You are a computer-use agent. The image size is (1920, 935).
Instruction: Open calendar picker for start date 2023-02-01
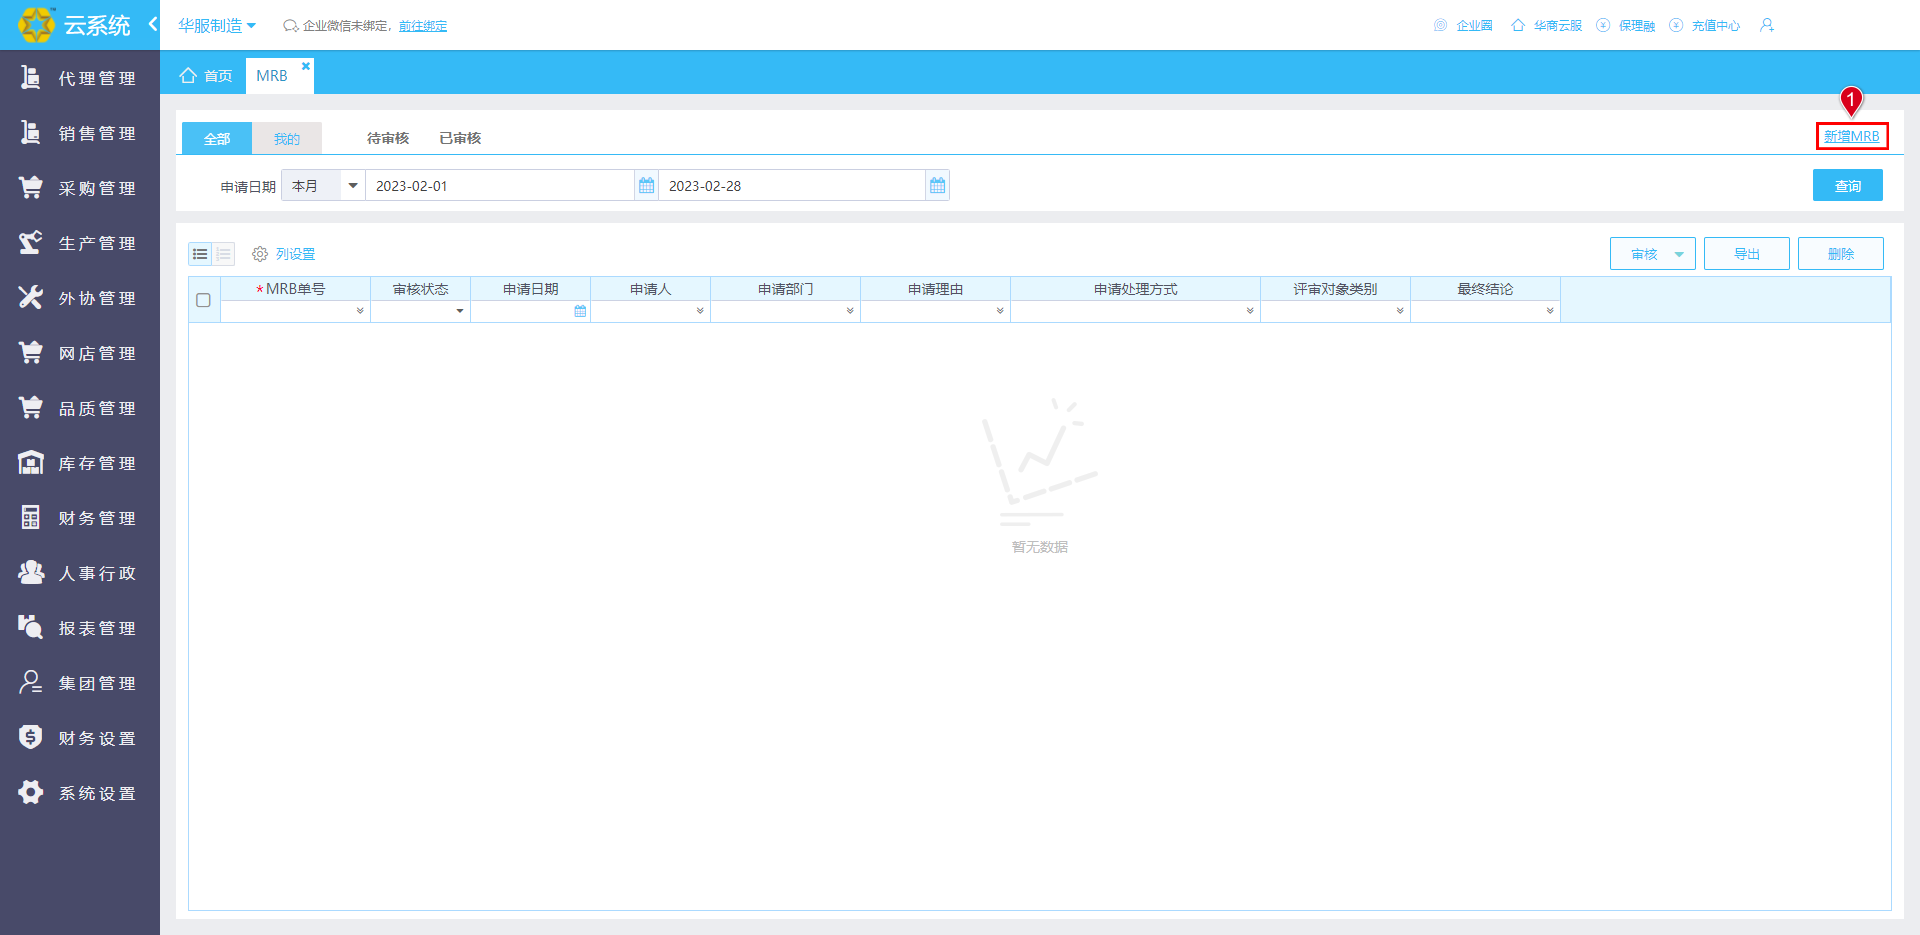pyautogui.click(x=647, y=185)
